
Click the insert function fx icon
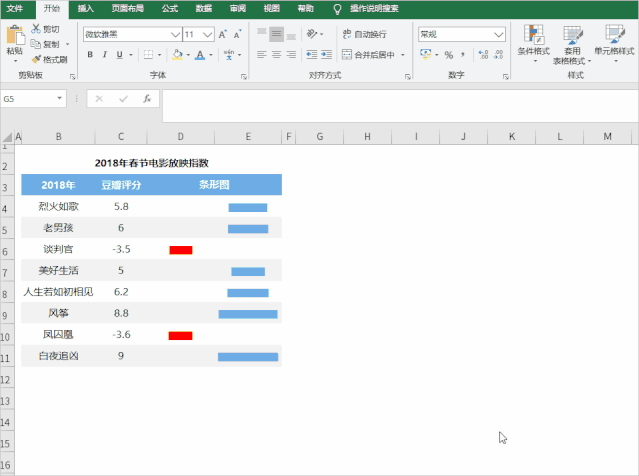tap(147, 99)
